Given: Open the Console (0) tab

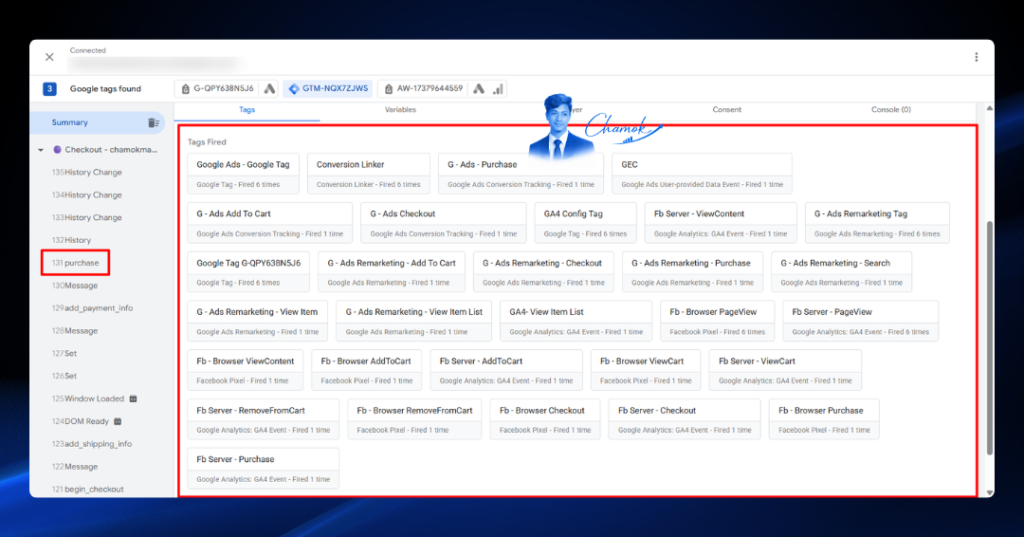Looking at the screenshot, I should pos(891,110).
